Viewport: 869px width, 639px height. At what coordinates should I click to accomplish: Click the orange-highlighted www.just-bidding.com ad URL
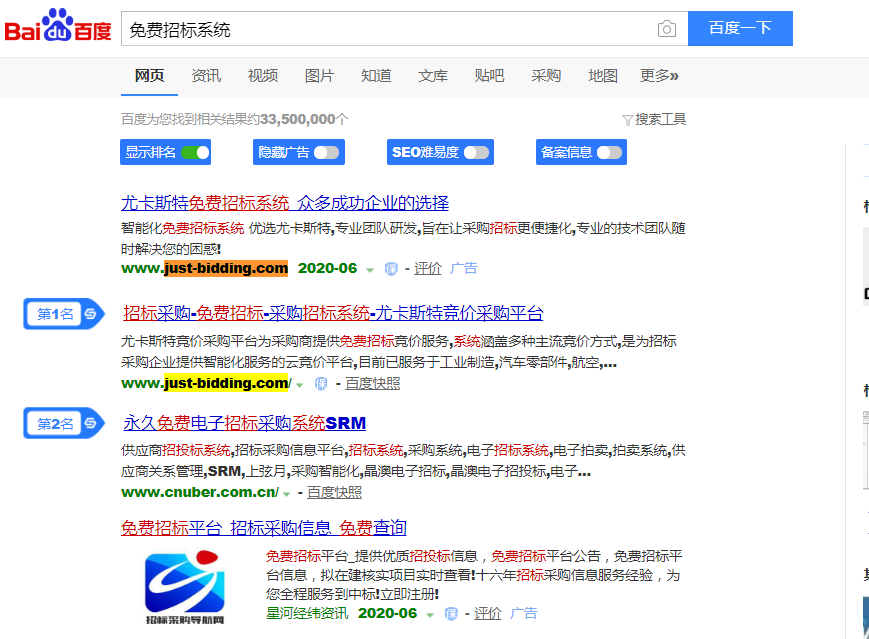point(205,269)
